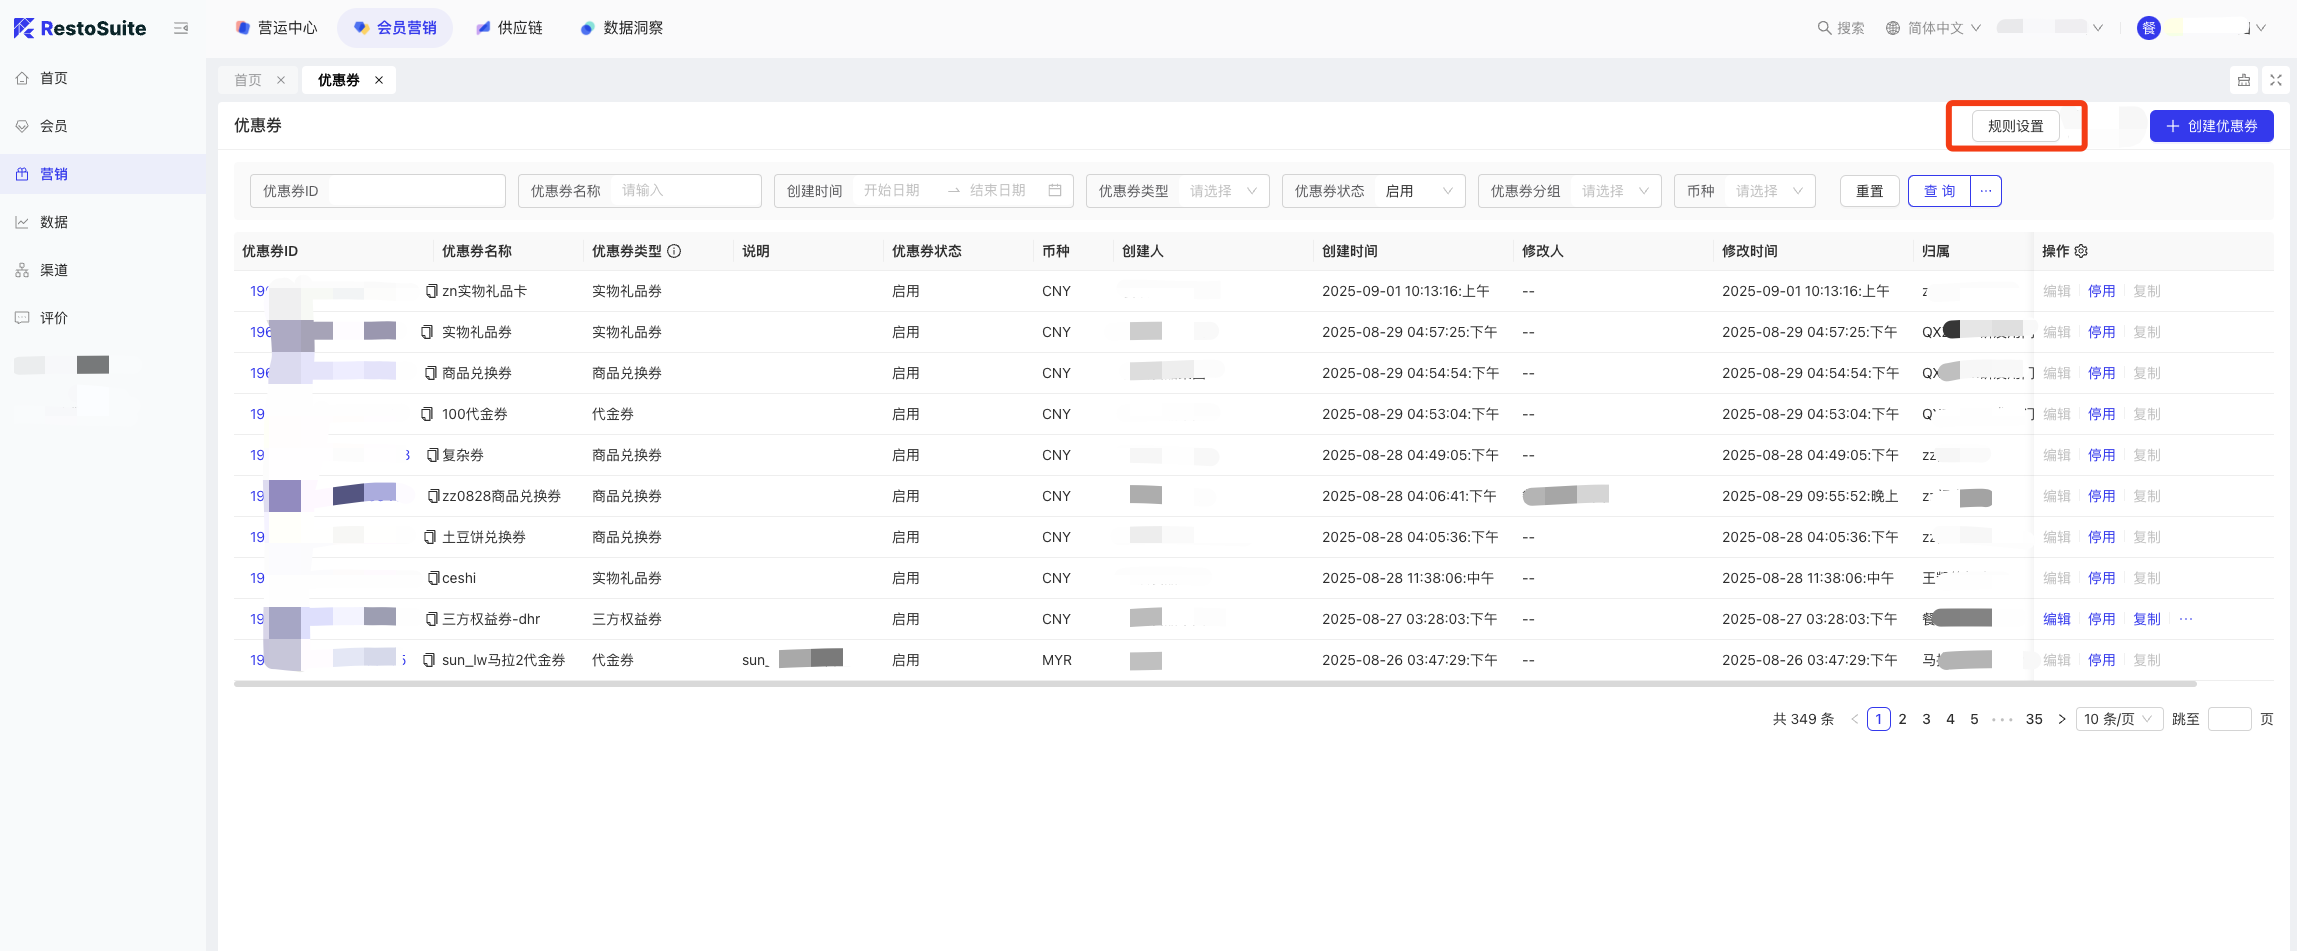Click the 优惠券ID input field
The height and width of the screenshot is (951, 2297).
pyautogui.click(x=415, y=191)
